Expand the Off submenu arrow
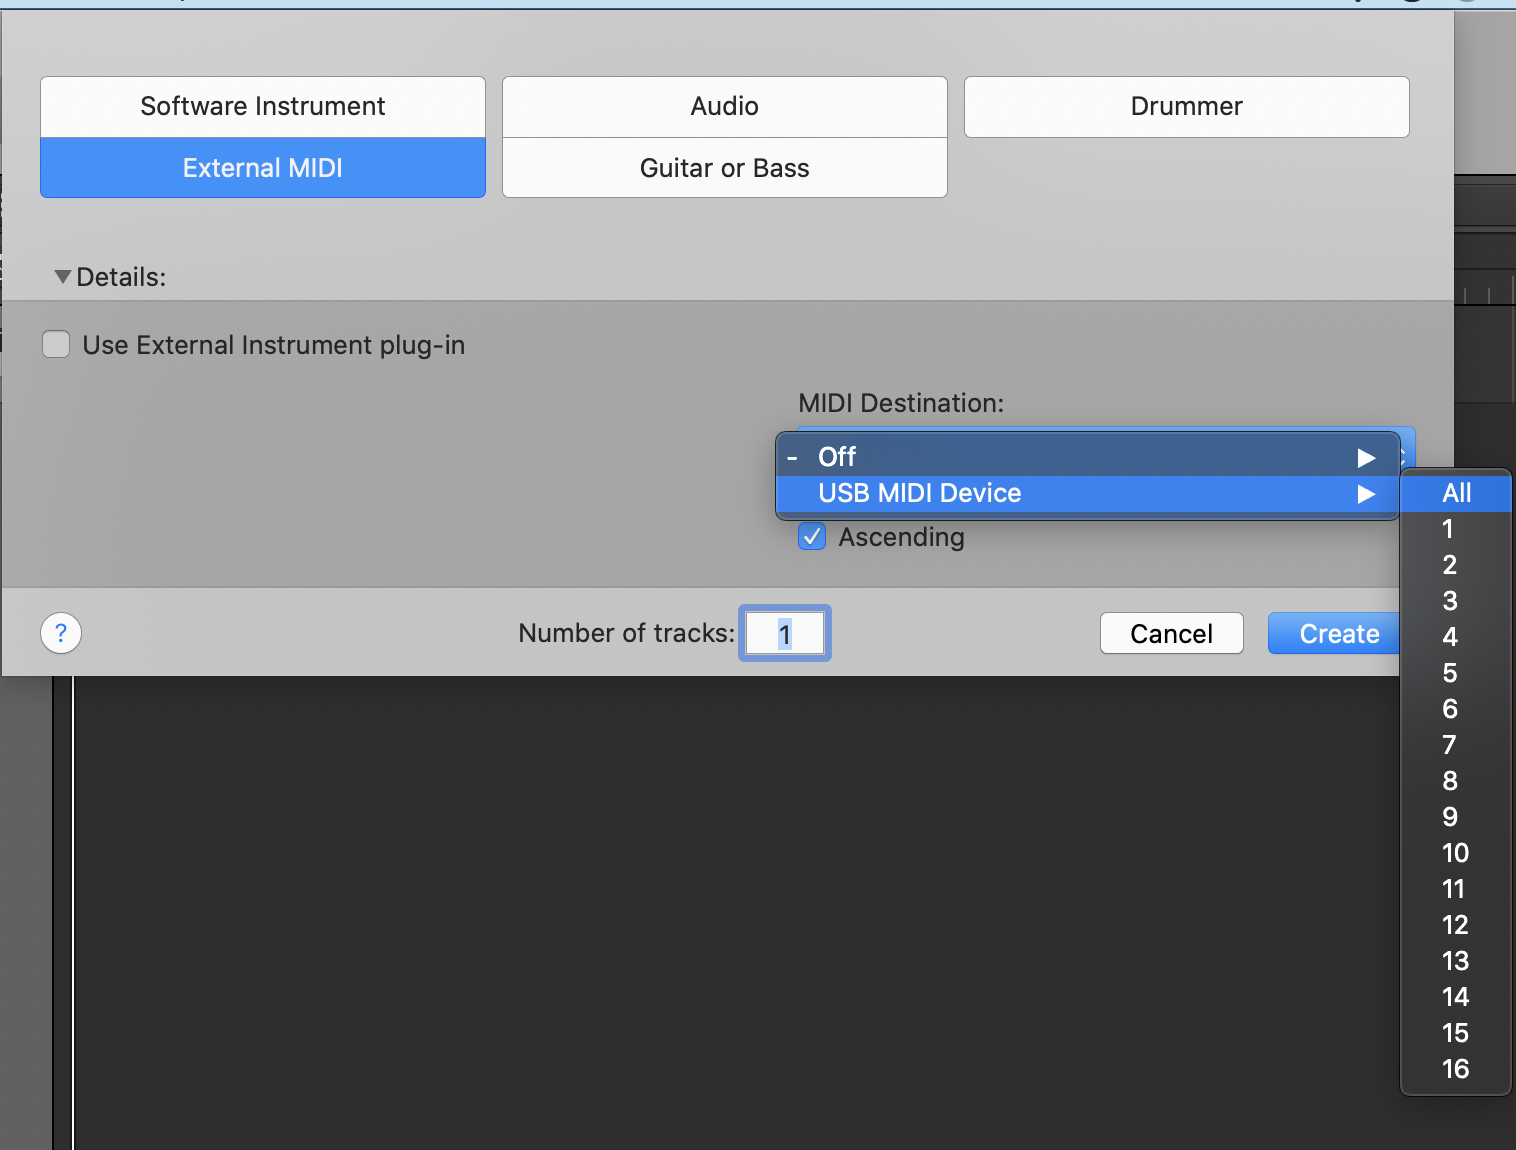Screen dimensions: 1516x1150 tap(1366, 458)
